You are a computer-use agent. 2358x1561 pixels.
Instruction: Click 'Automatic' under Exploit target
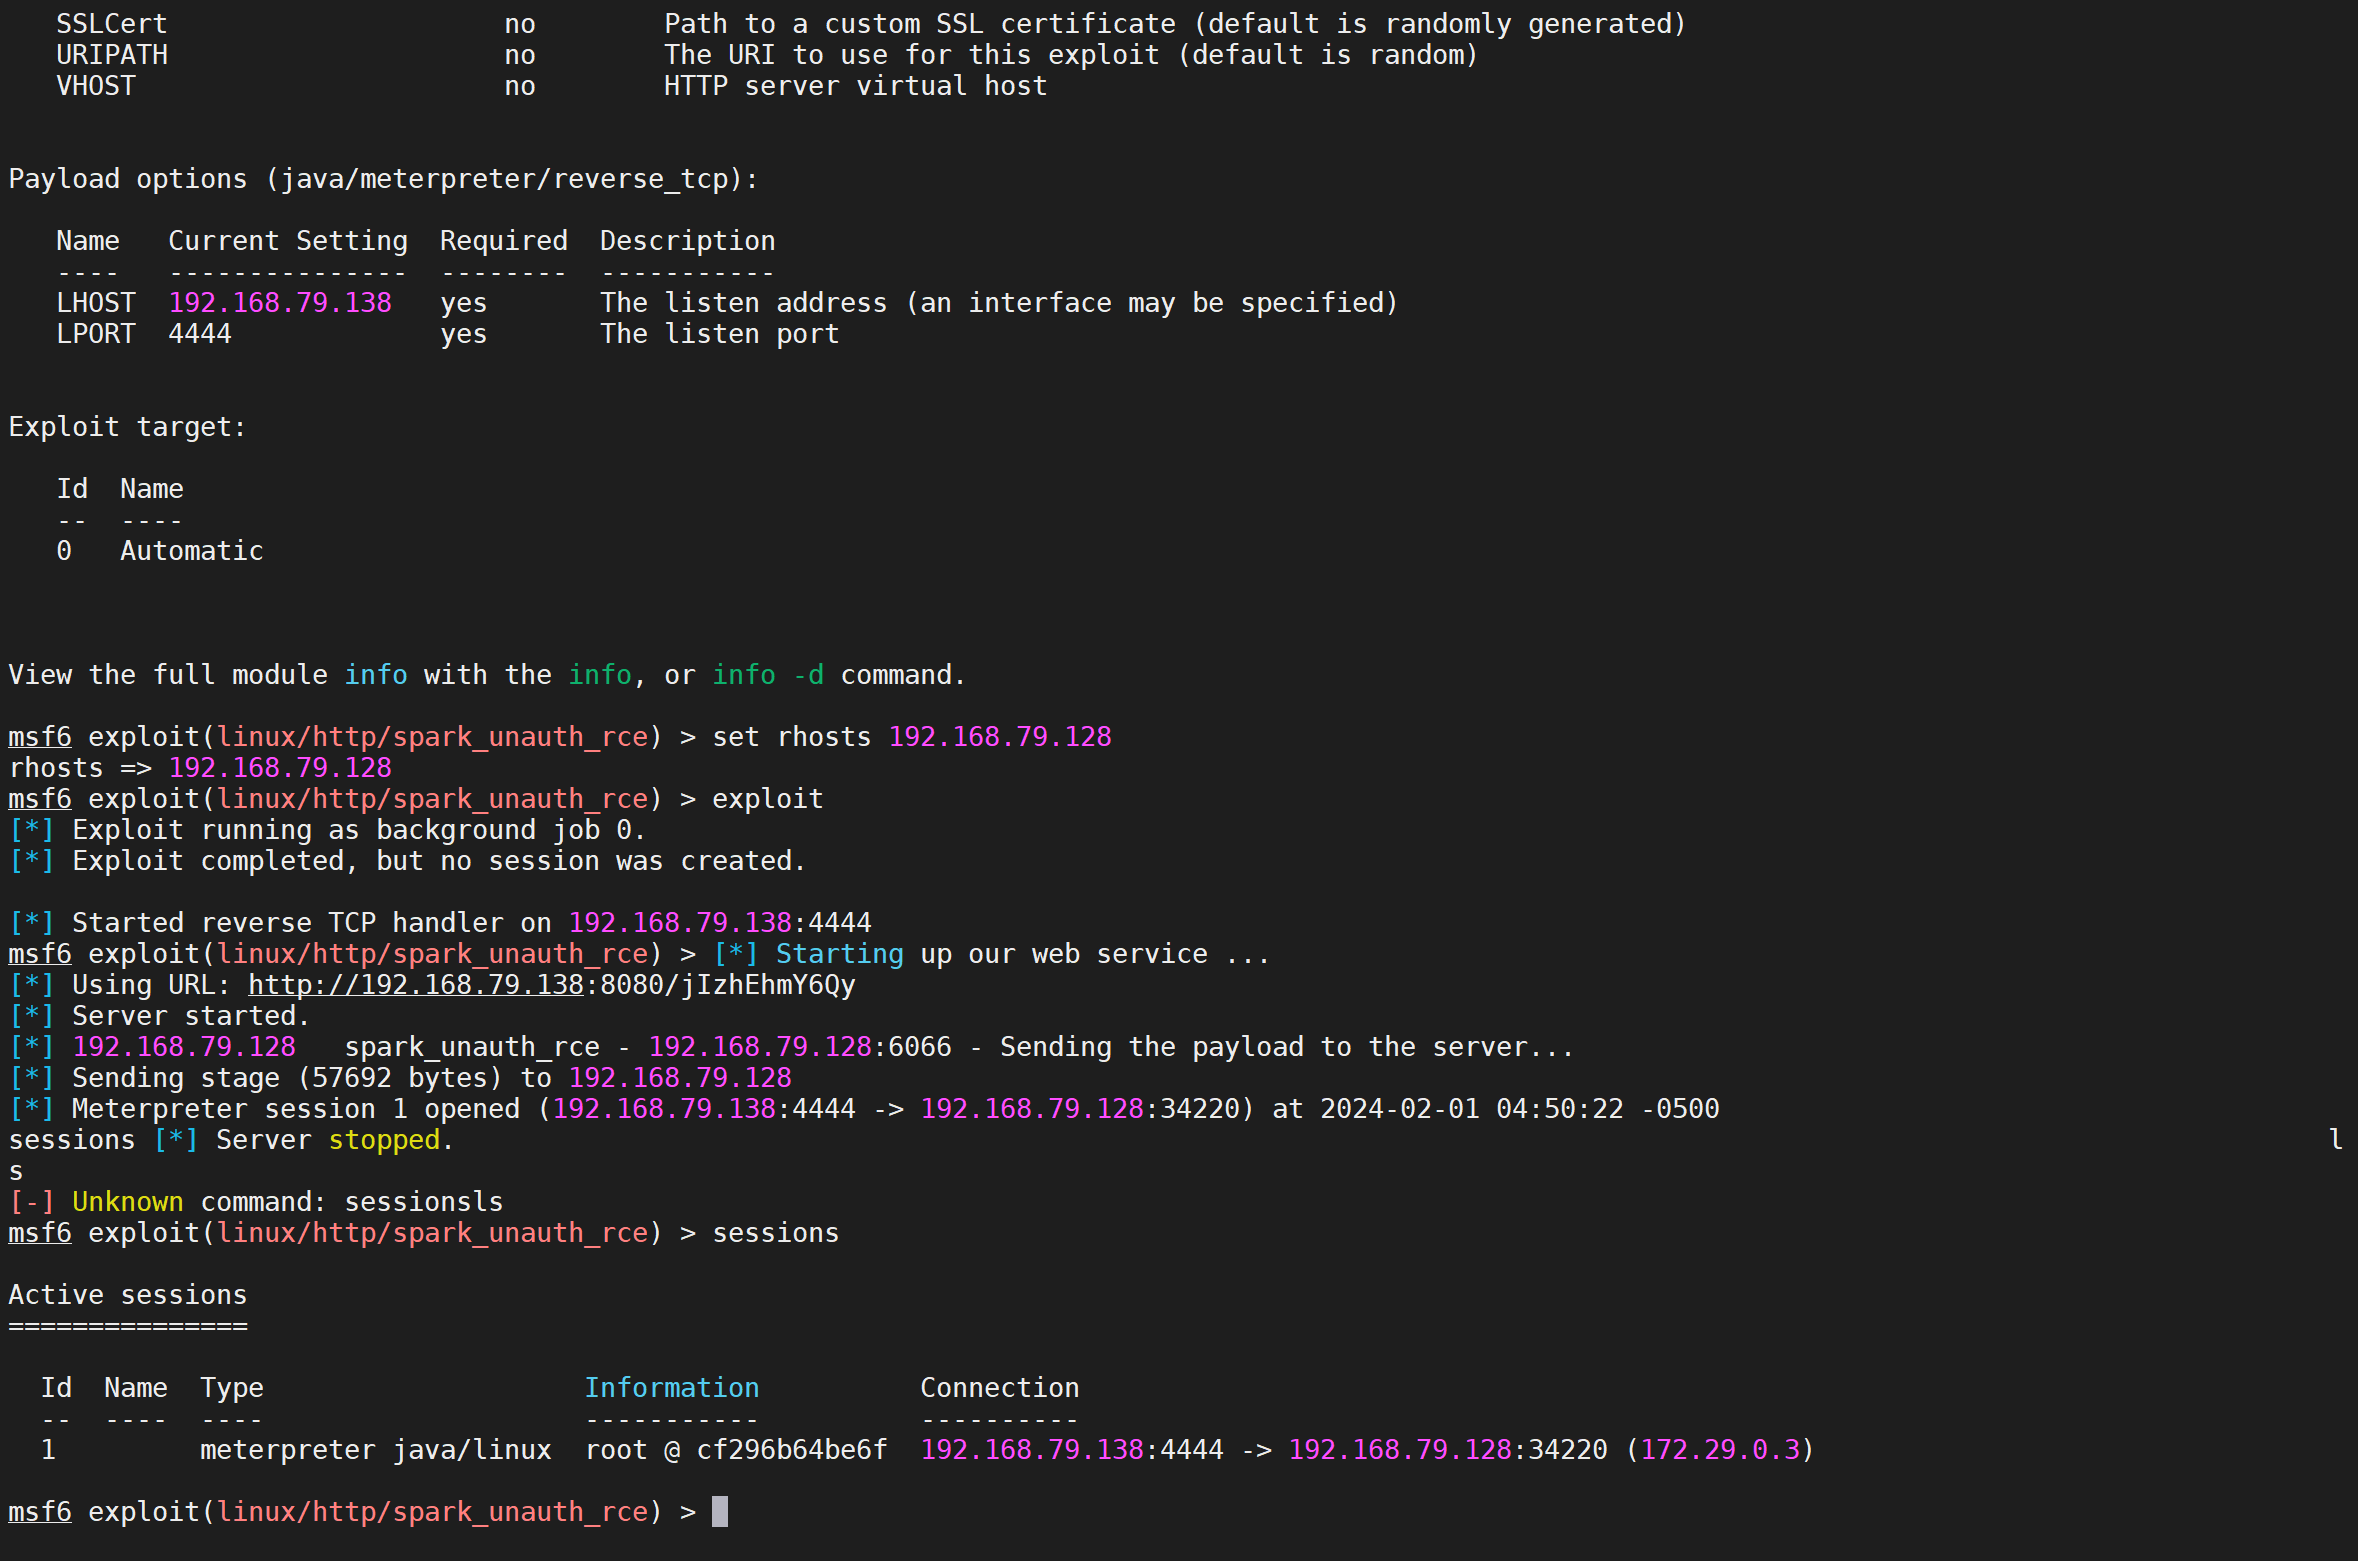click(x=192, y=551)
